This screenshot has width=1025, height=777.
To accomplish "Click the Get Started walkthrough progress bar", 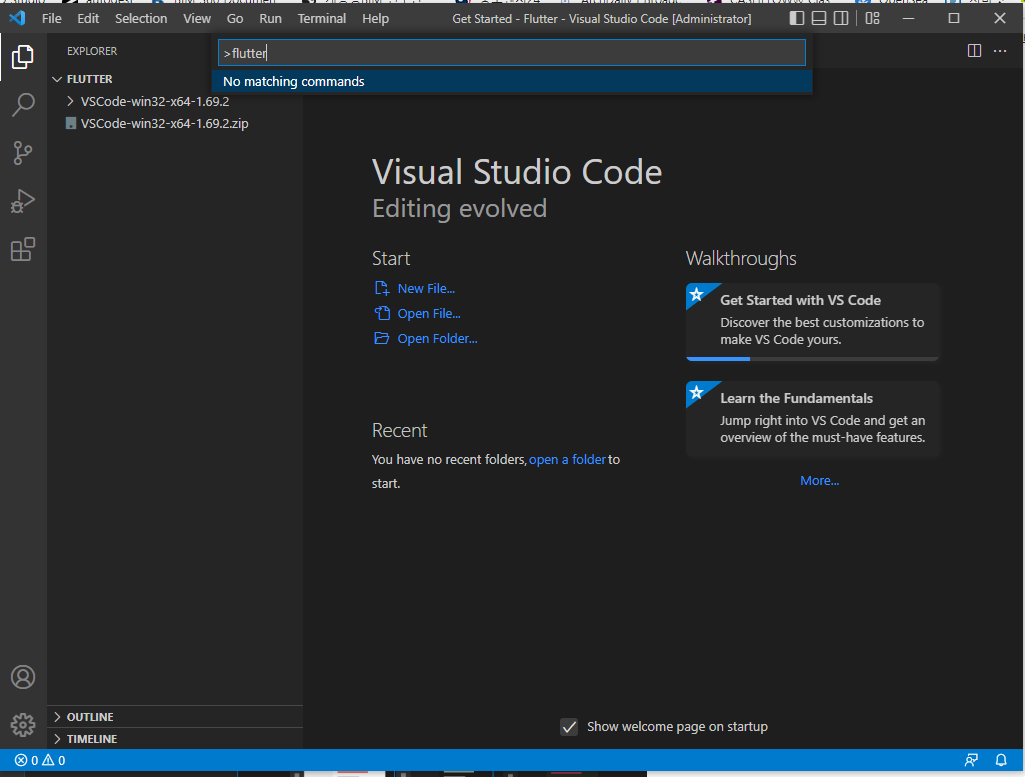I will [813, 359].
